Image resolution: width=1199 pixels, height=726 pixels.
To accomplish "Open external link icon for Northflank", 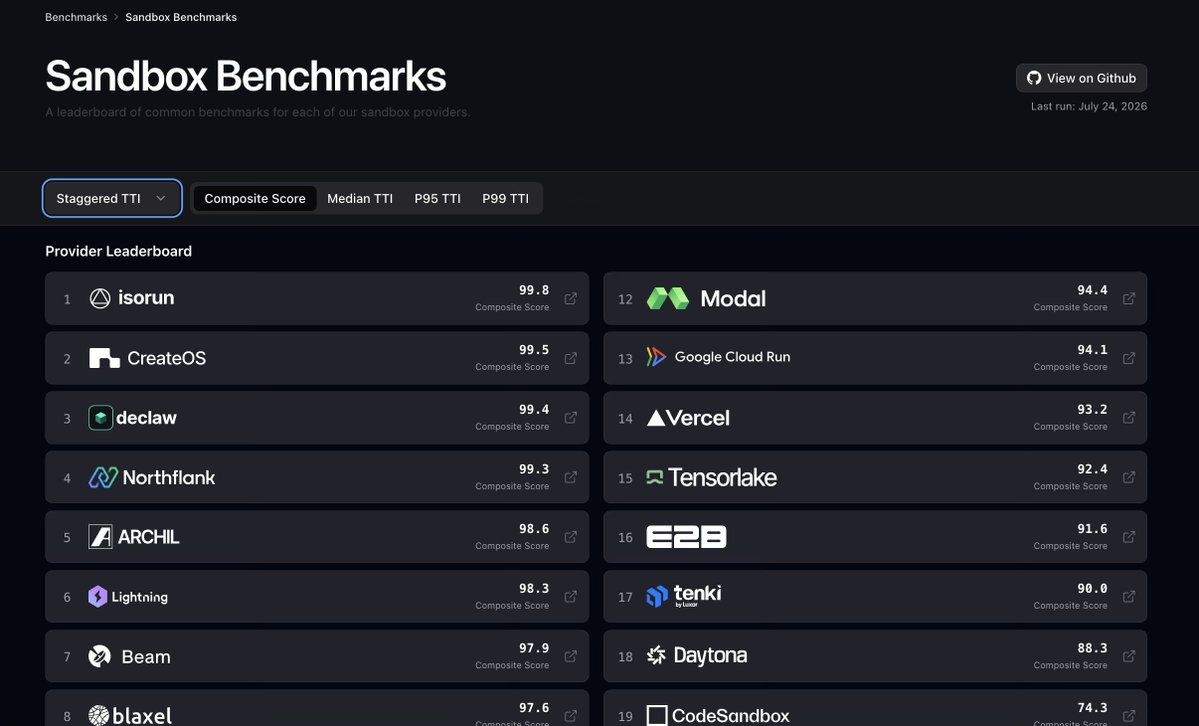I will [570, 477].
